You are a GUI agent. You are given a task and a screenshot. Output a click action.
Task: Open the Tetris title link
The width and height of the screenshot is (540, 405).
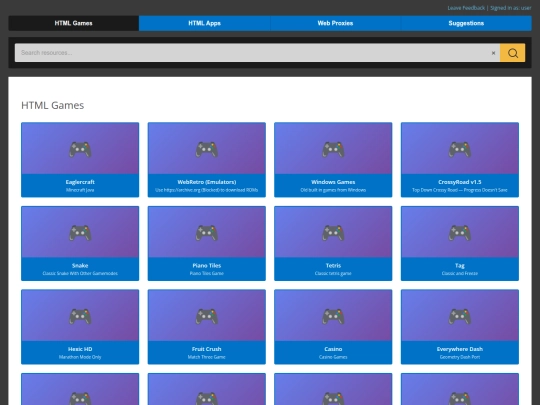[x=333, y=266]
